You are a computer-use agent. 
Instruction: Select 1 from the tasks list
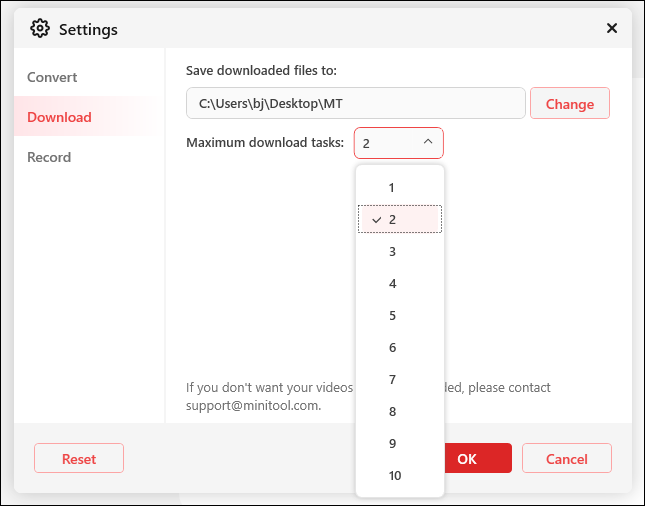point(399,187)
